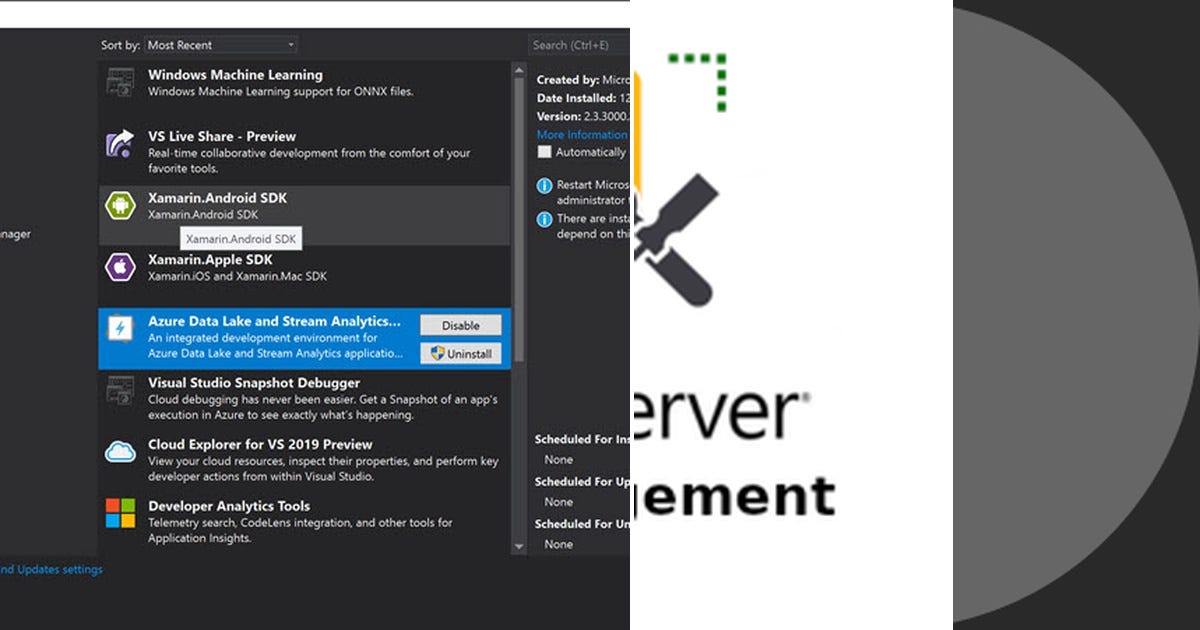Click the scrollbar down arrow

coord(519,547)
